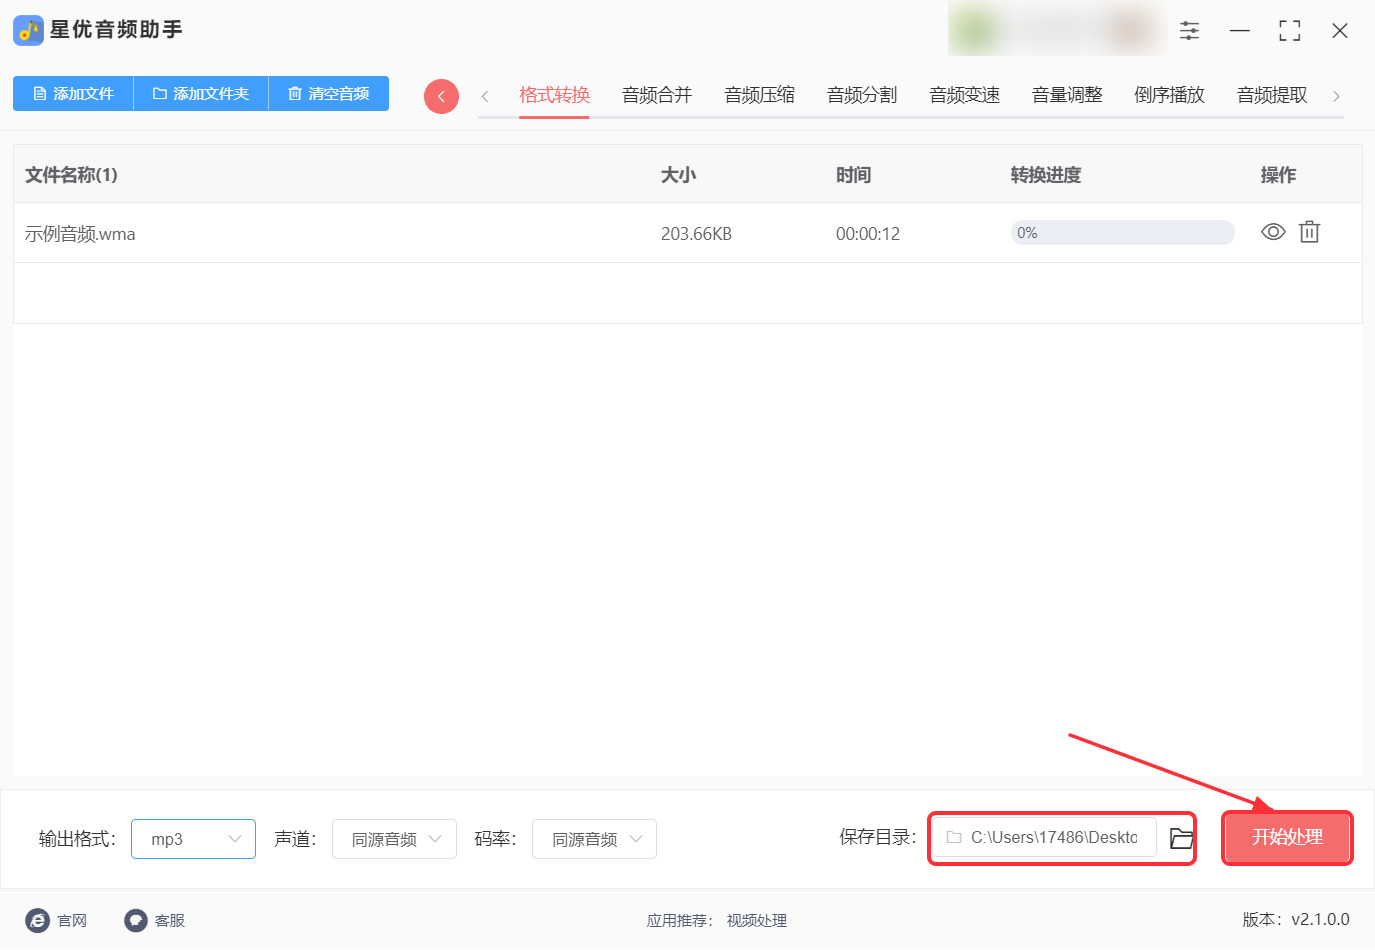This screenshot has width=1375, height=950.
Task: Preview 示例音频.wma with the eye icon
Action: click(x=1273, y=232)
